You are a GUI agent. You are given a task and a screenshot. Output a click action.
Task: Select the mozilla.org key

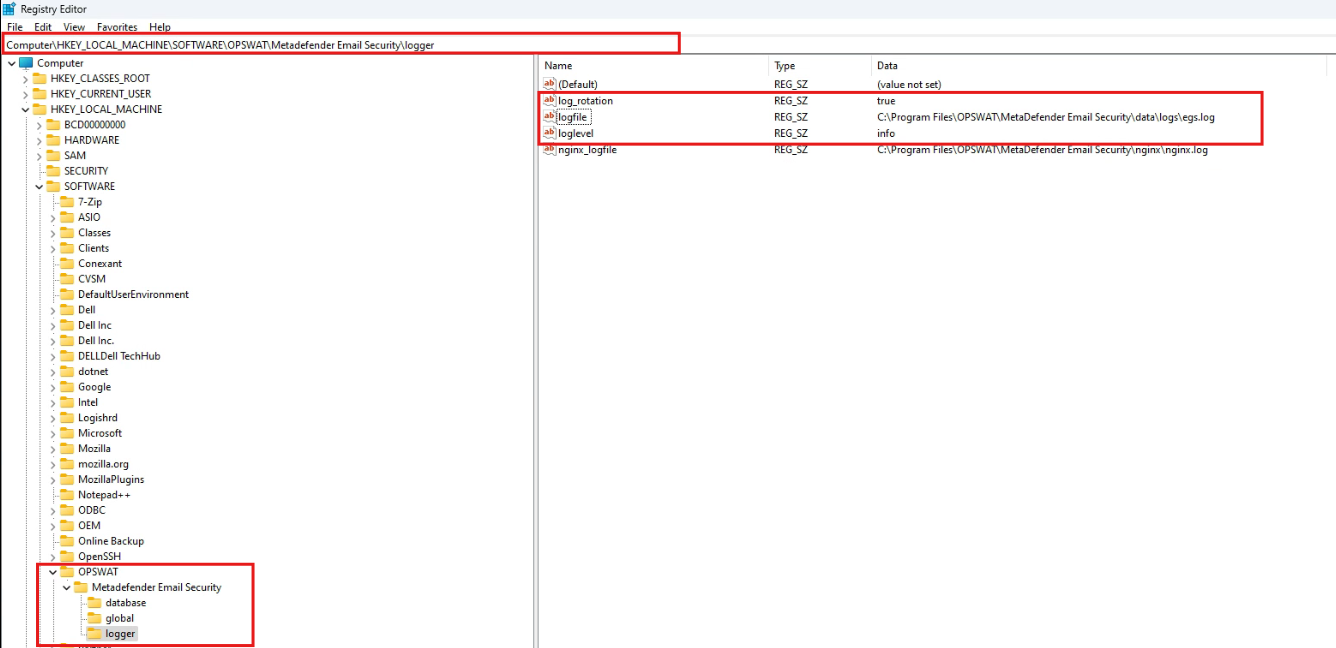[103, 464]
